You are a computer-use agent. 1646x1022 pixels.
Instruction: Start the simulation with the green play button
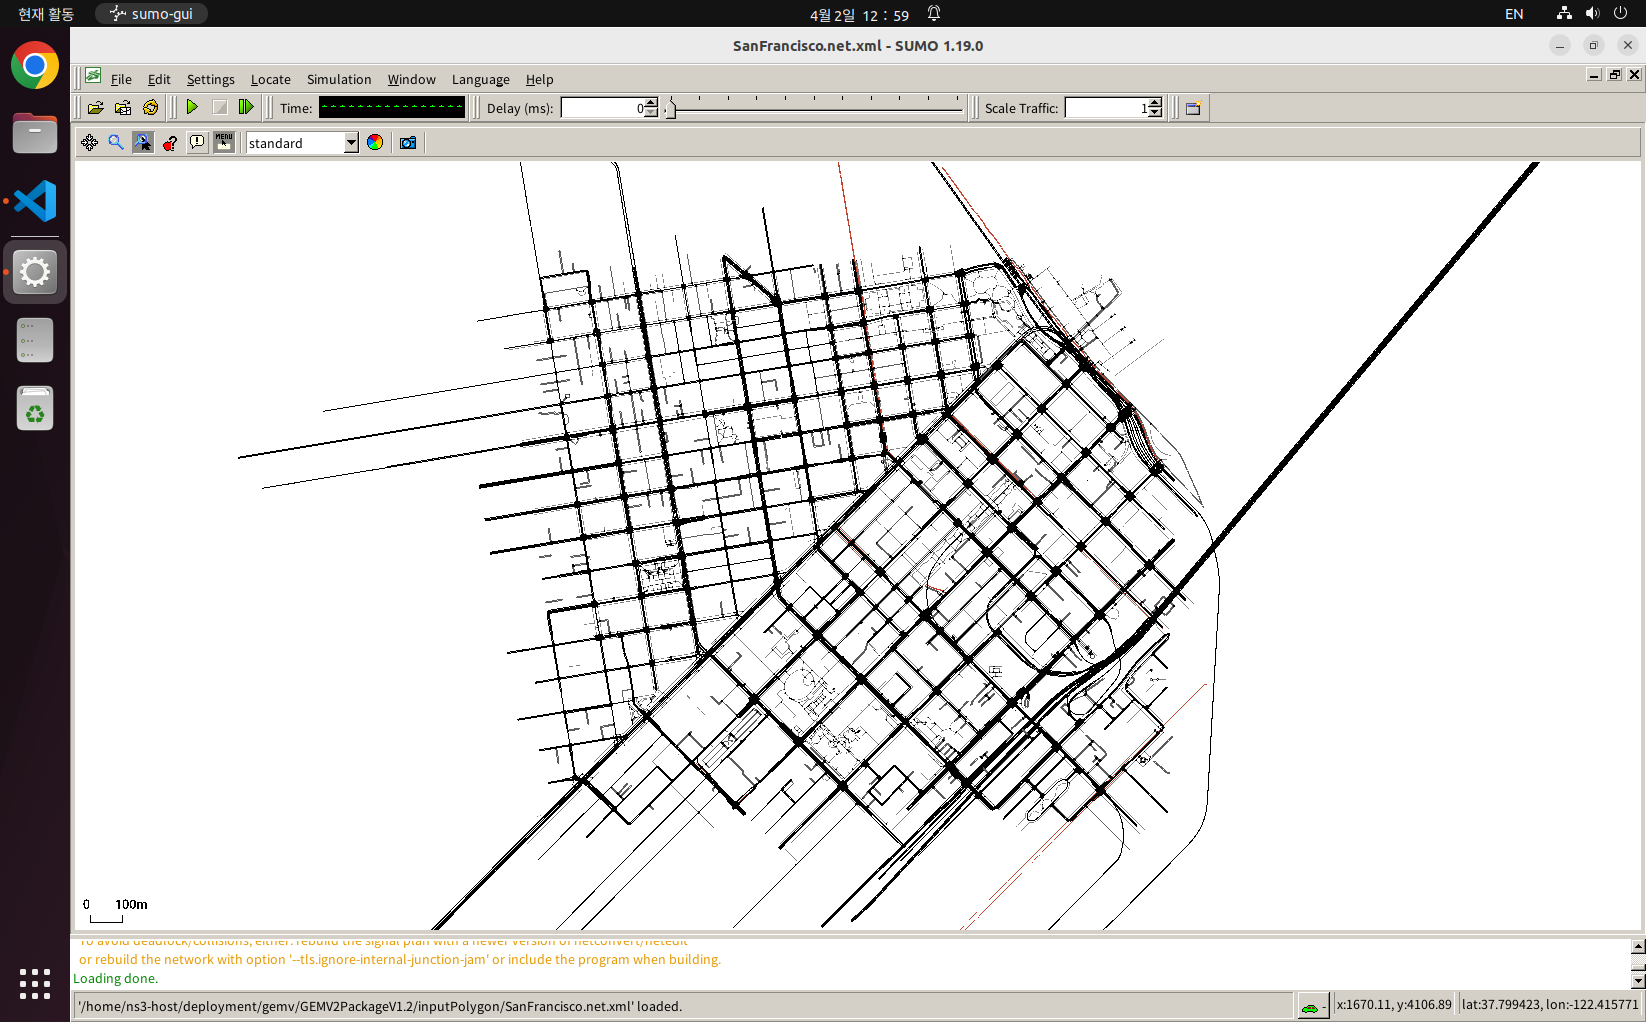tap(192, 107)
